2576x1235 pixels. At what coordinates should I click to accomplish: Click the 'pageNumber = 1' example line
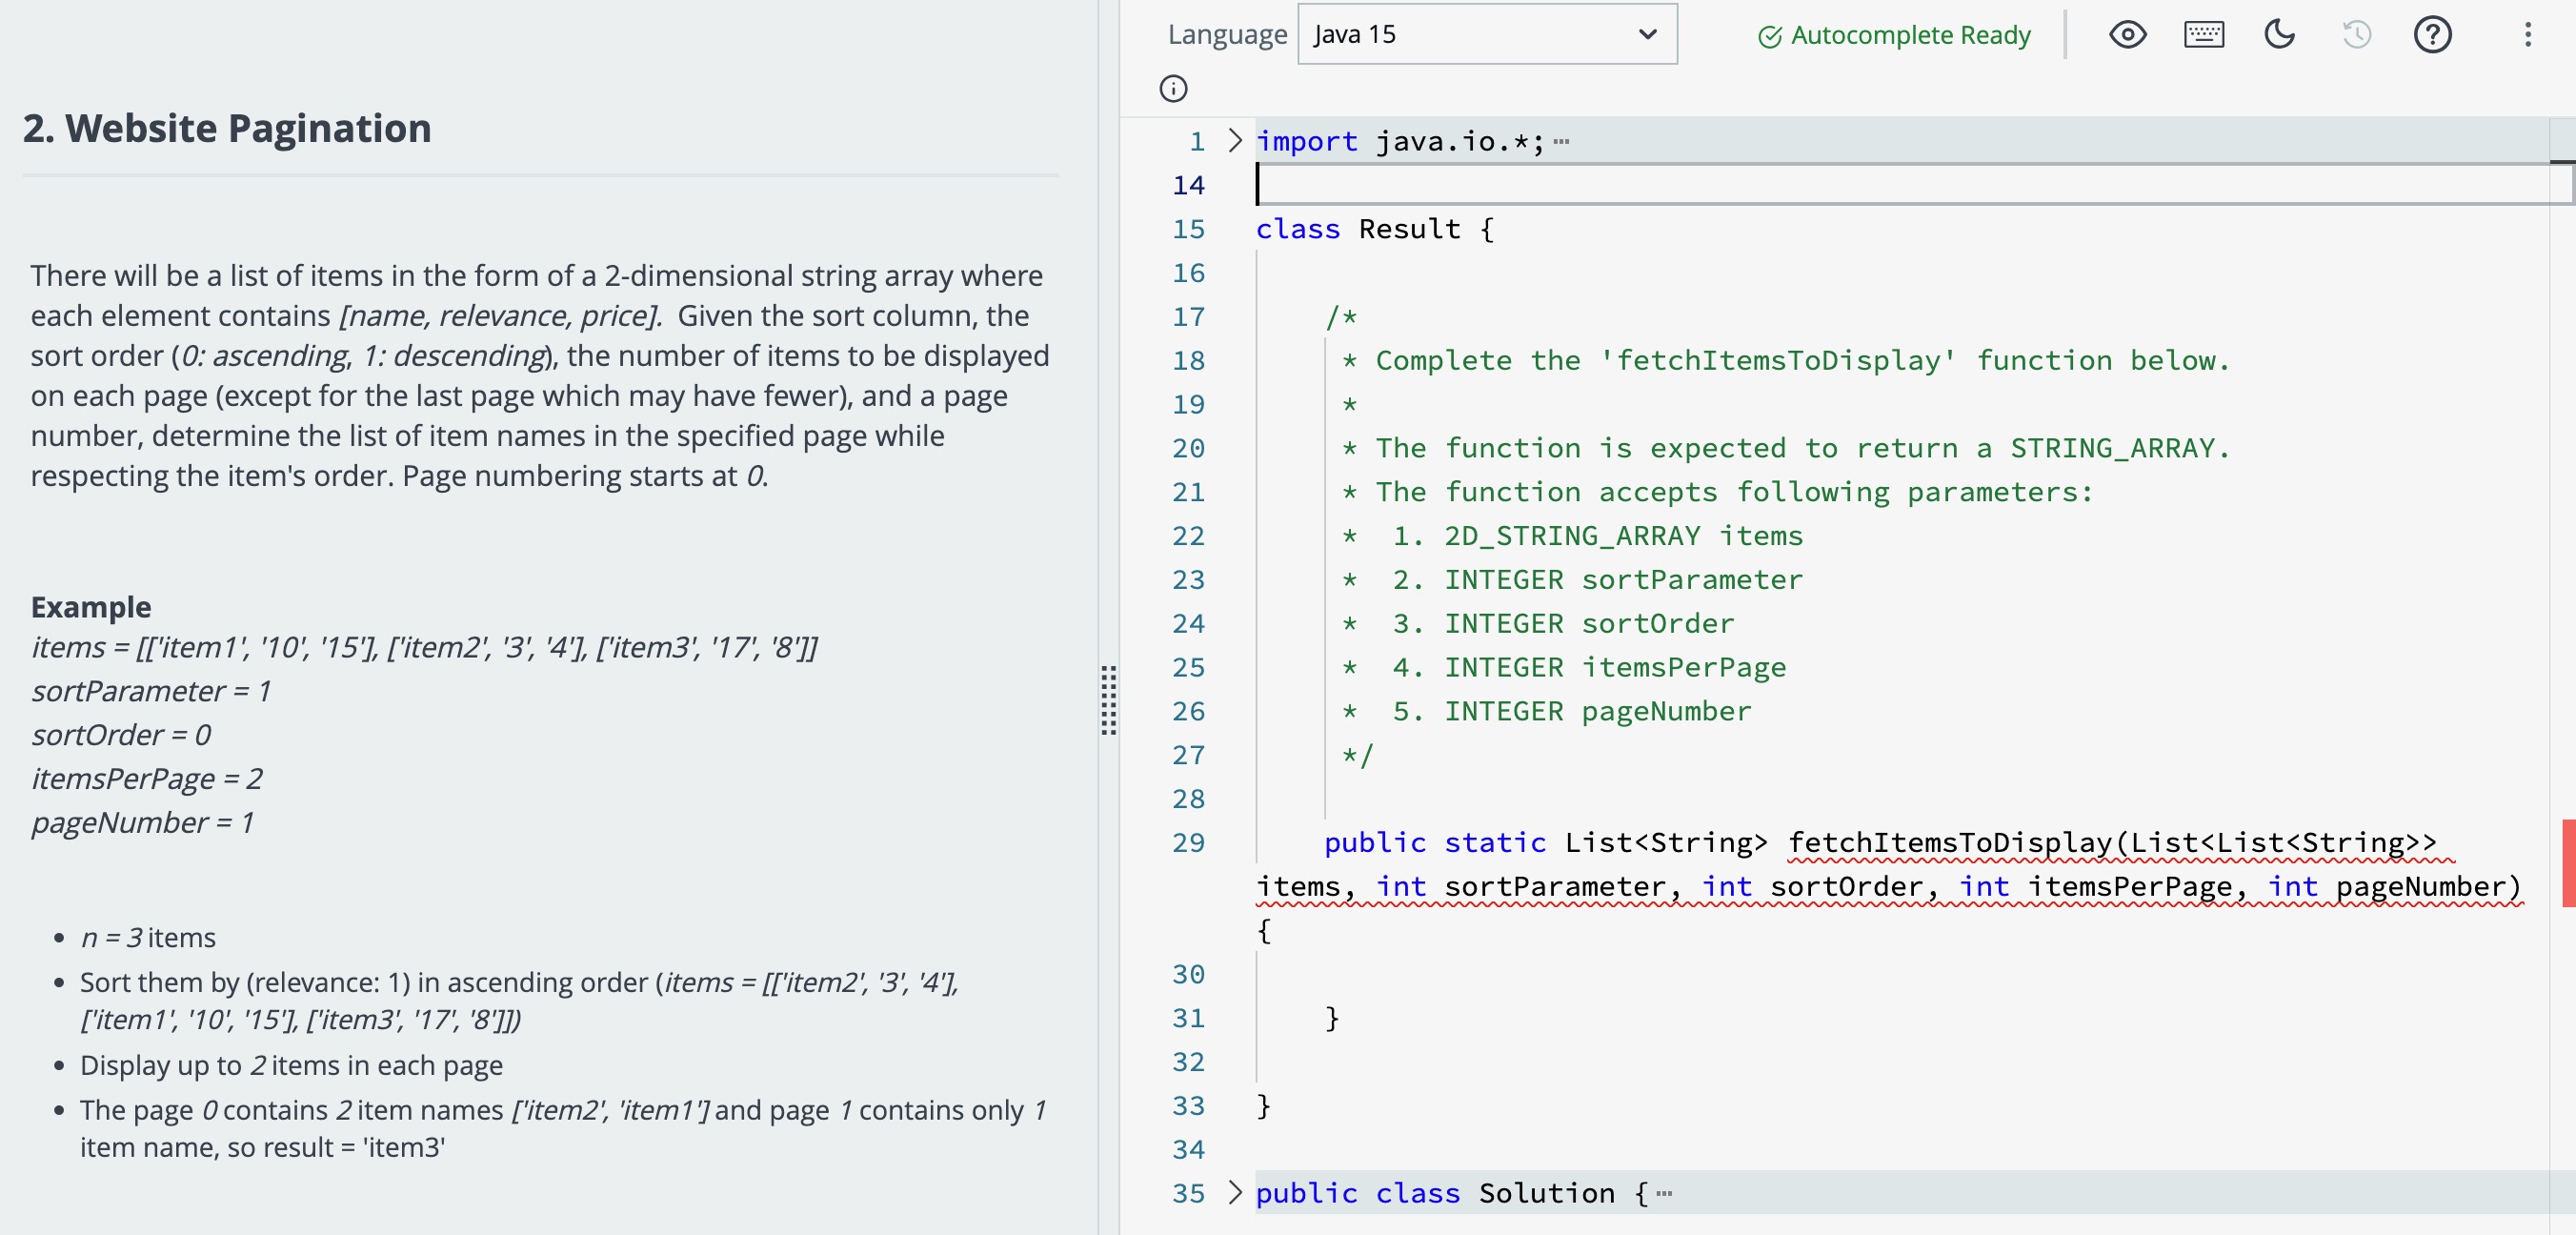coord(142,822)
